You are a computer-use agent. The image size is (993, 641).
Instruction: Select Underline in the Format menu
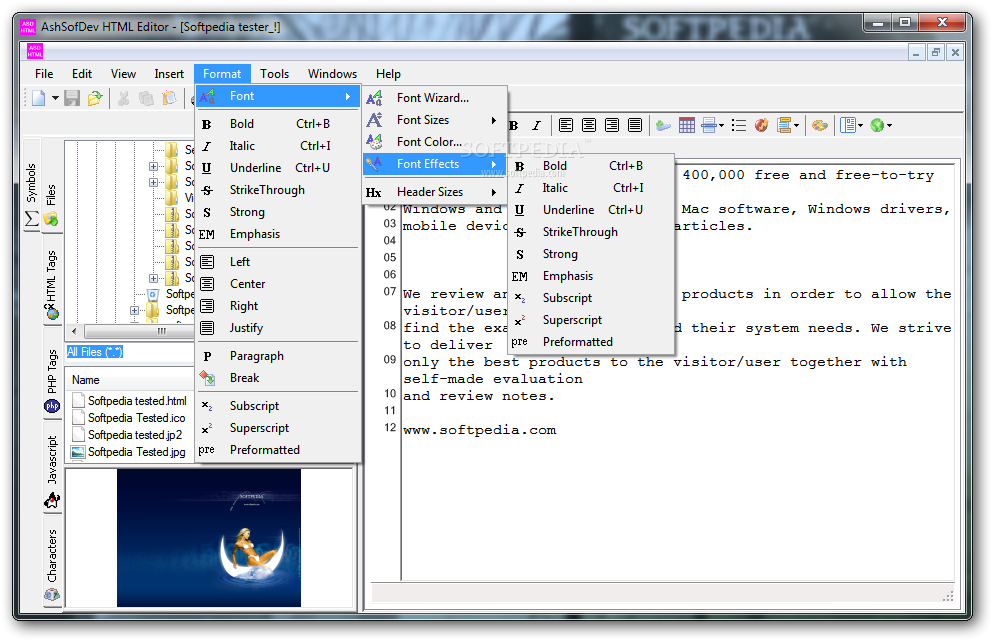278,168
